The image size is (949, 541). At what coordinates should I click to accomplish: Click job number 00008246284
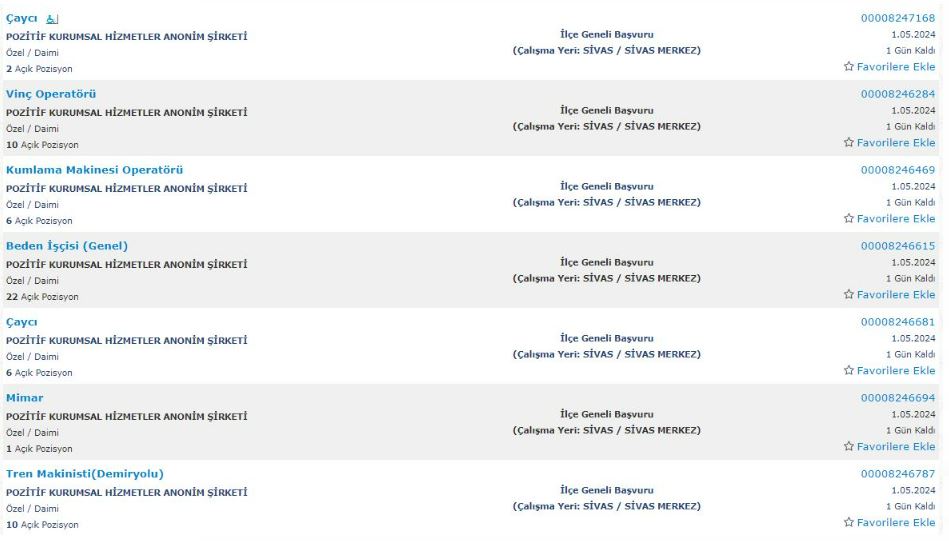[x=898, y=94]
